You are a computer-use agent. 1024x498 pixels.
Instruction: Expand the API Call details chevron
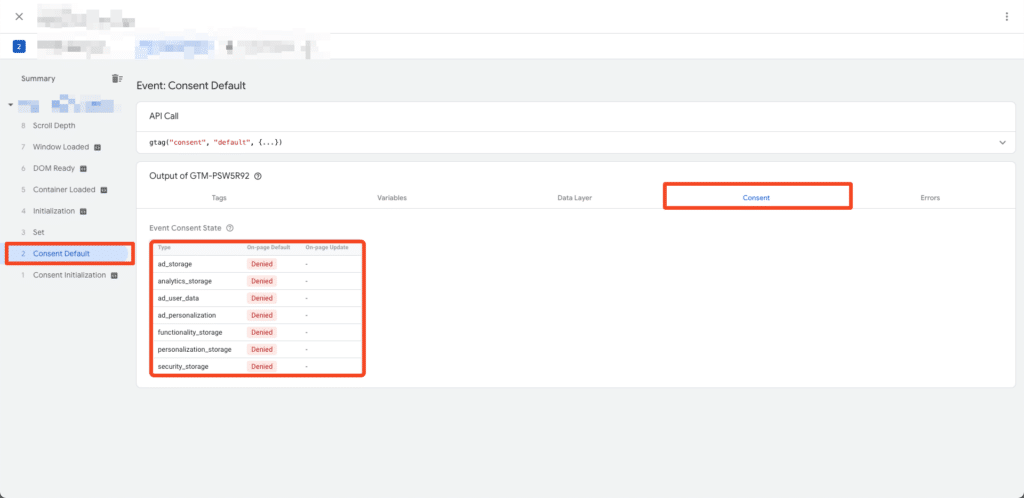pyautogui.click(x=1002, y=142)
